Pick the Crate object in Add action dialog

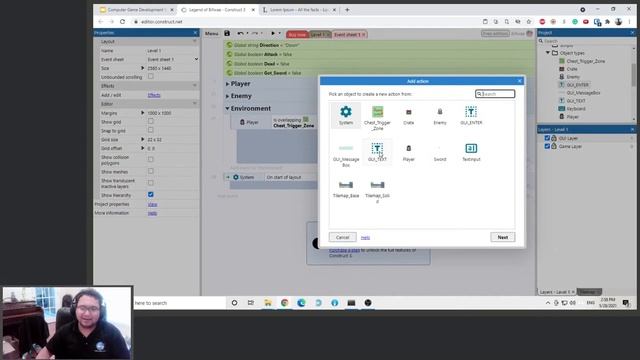409,115
